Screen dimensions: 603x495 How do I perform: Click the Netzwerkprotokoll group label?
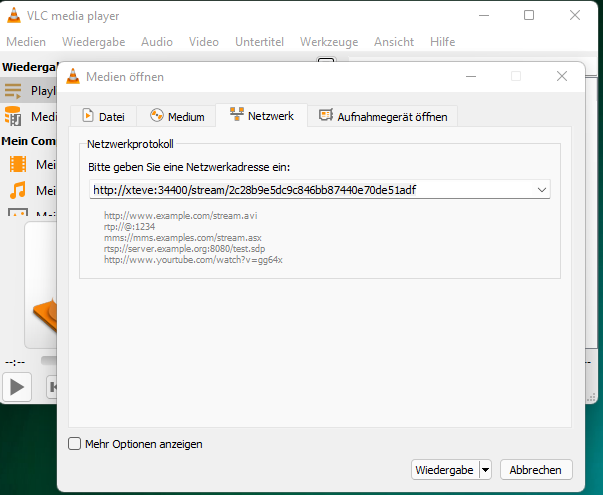tap(130, 144)
